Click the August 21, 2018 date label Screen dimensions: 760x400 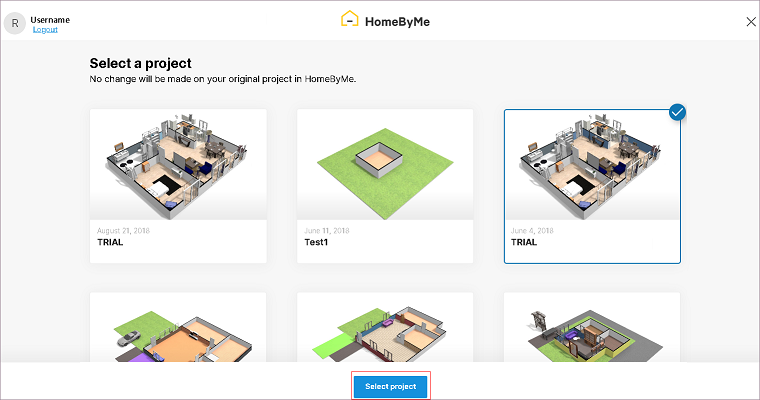(123, 231)
